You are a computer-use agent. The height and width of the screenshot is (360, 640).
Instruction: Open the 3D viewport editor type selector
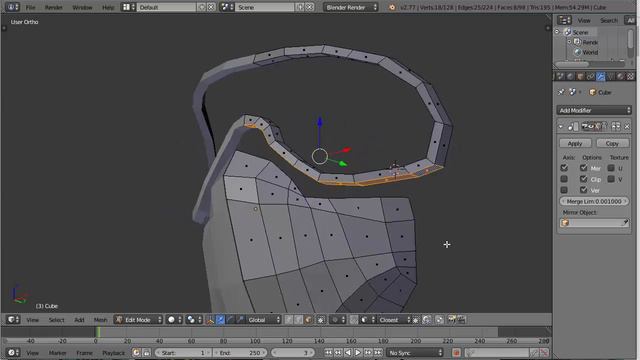tap(13, 320)
